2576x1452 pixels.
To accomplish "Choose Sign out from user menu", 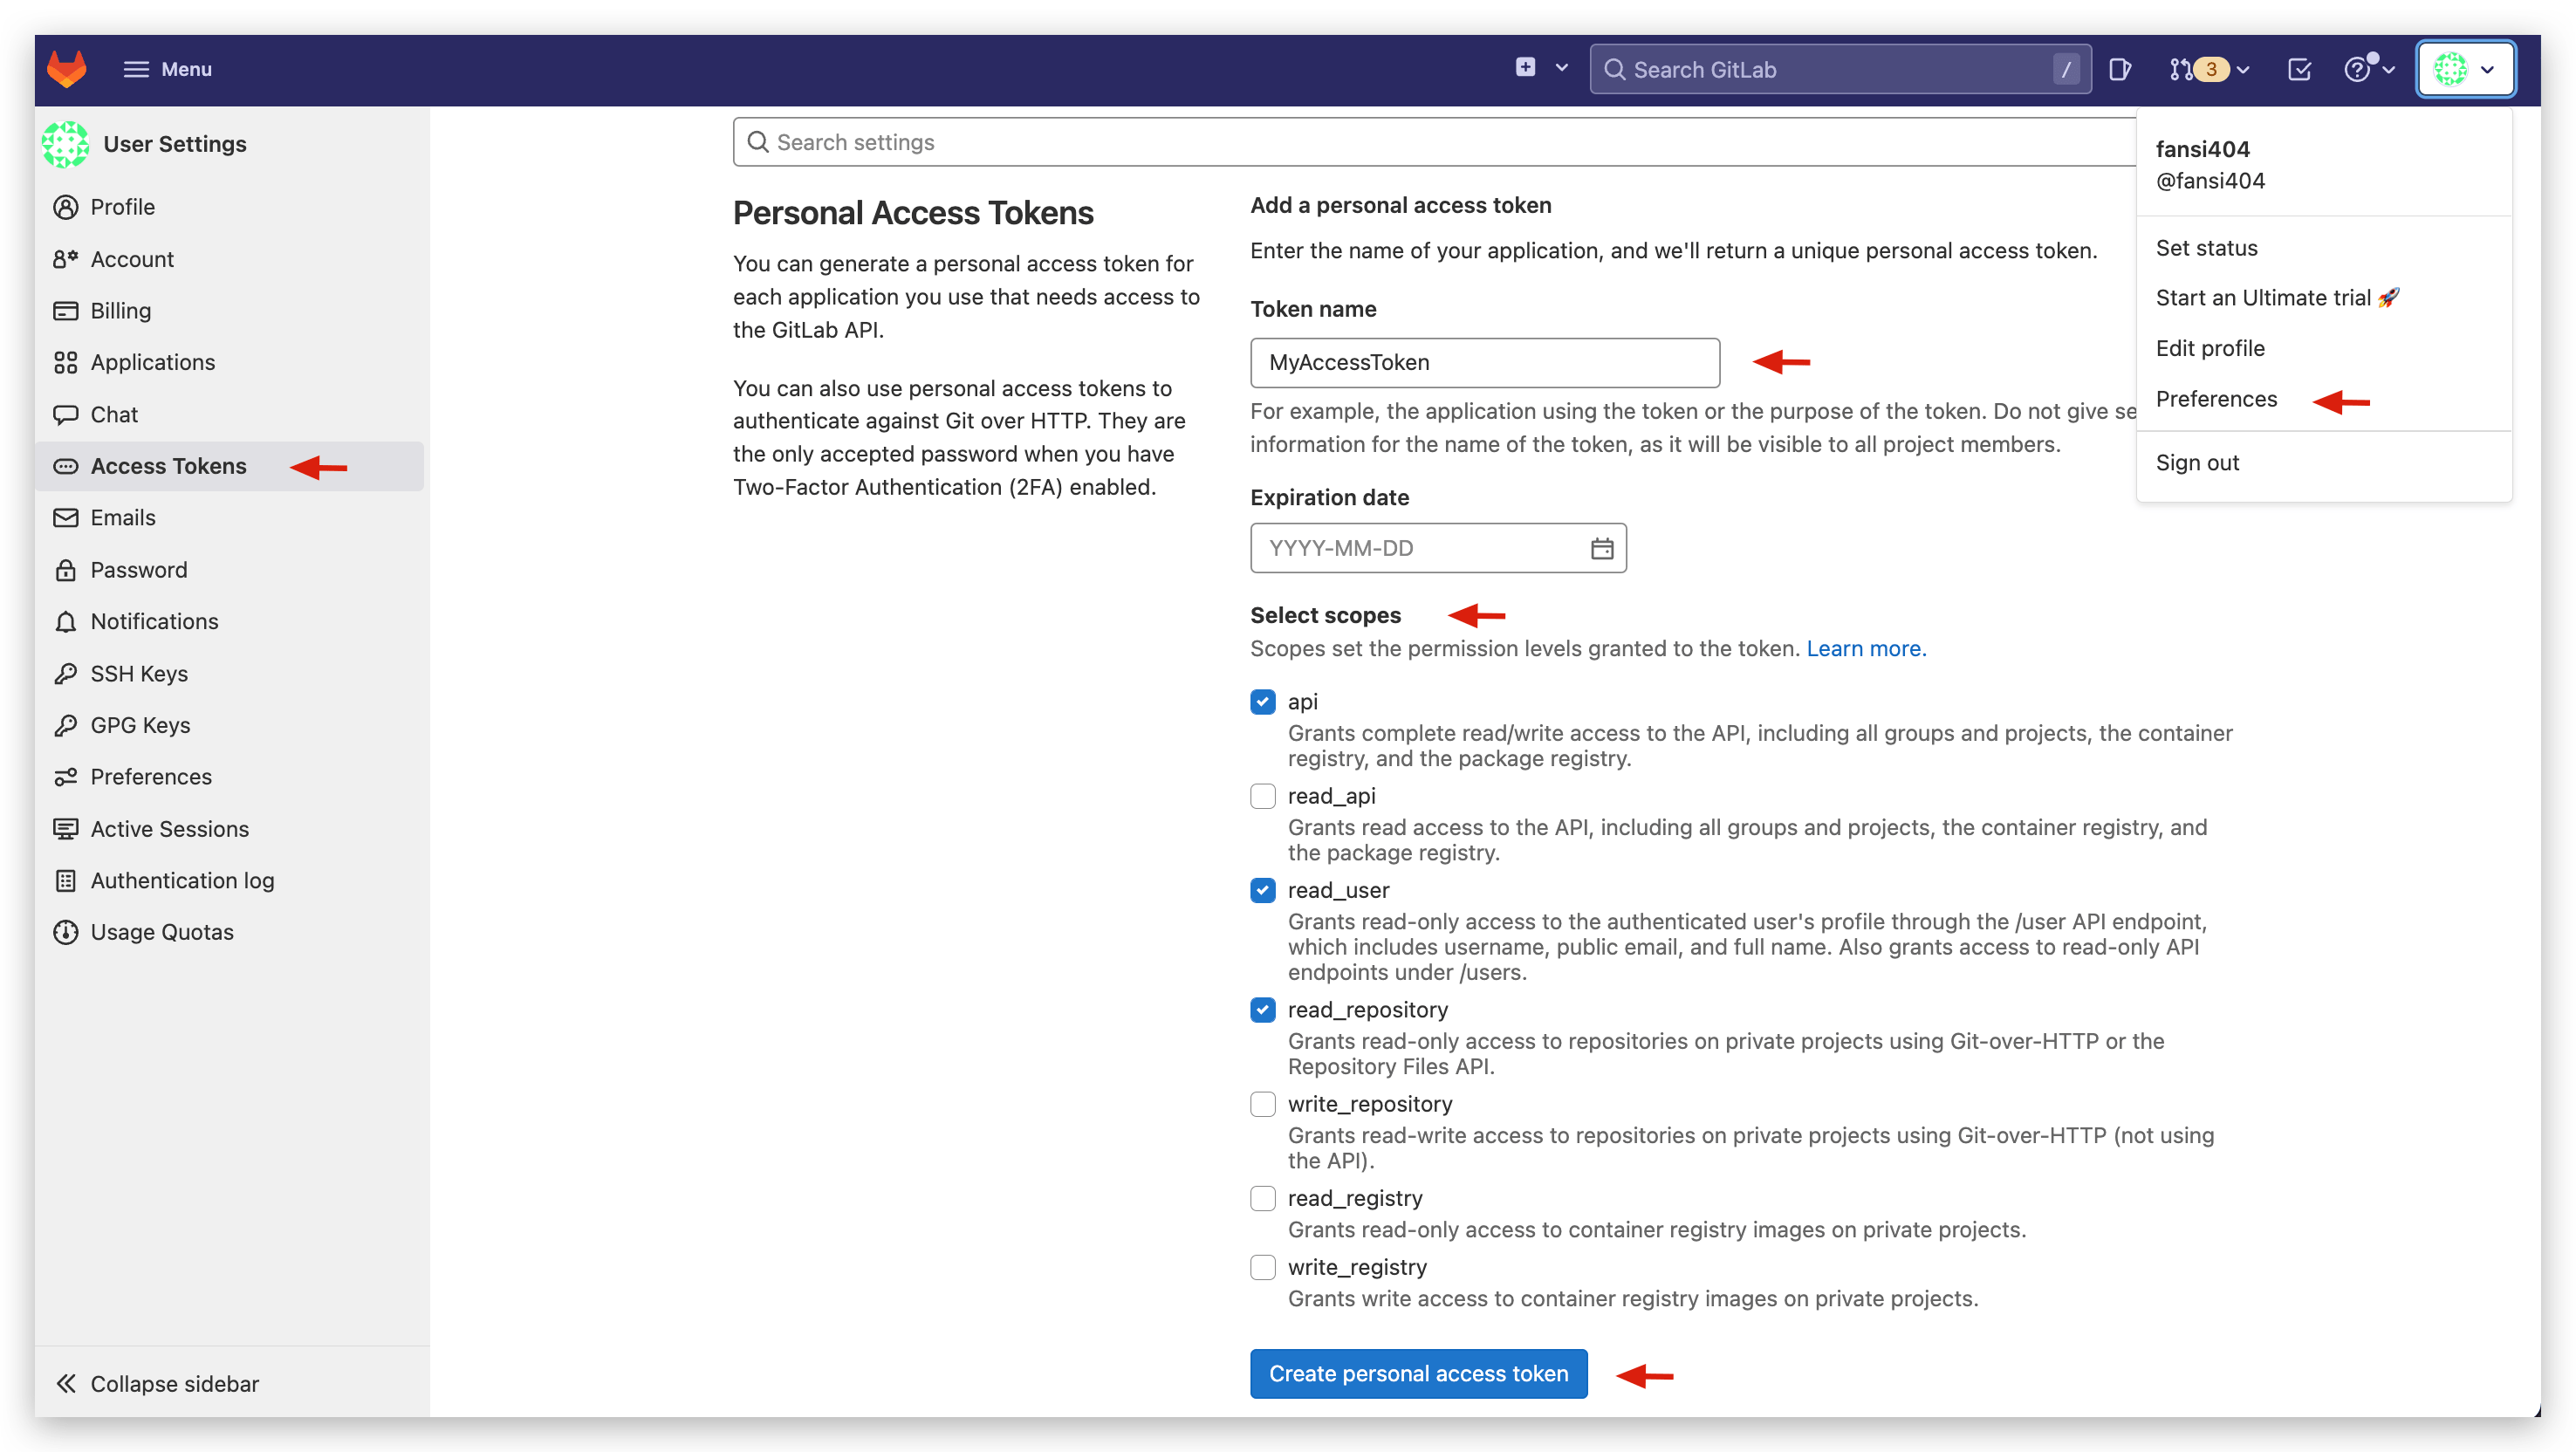I will click(x=2197, y=463).
